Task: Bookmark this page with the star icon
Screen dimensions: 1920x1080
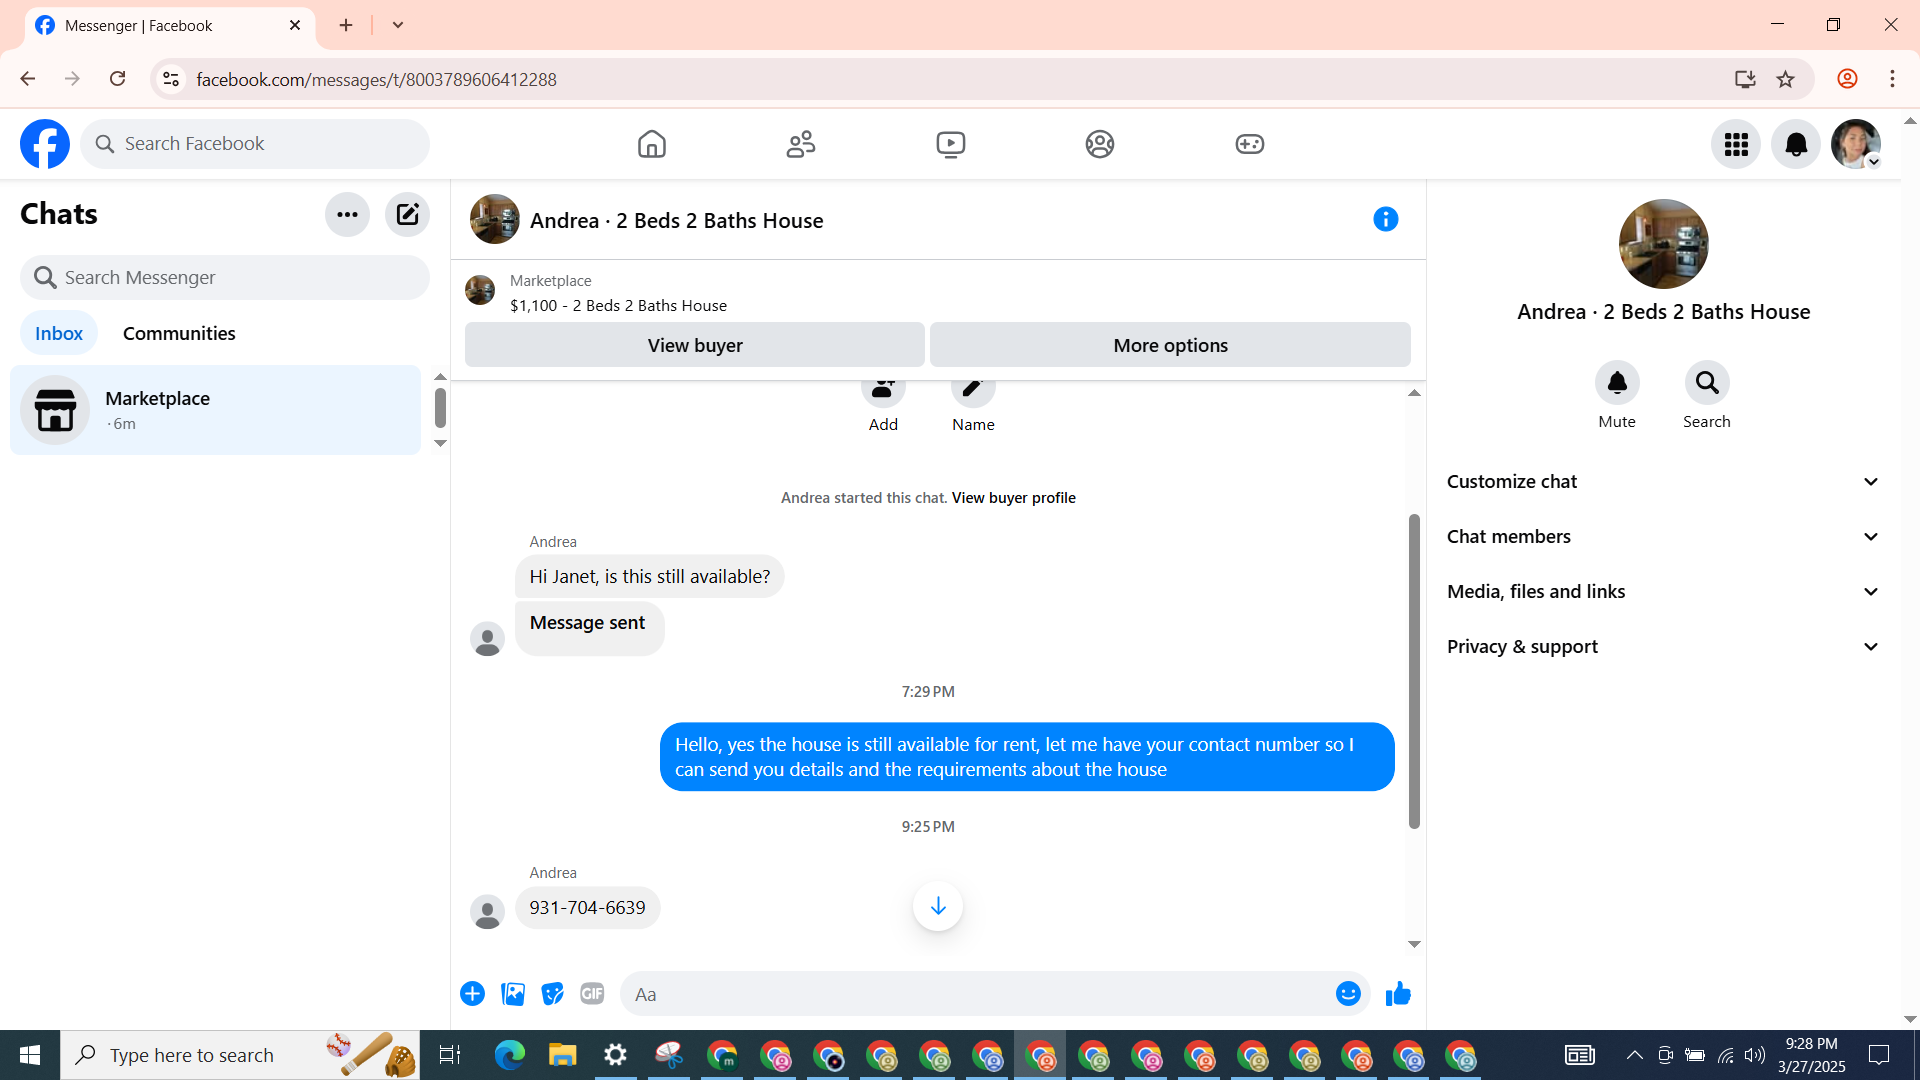Action: coord(1786,79)
